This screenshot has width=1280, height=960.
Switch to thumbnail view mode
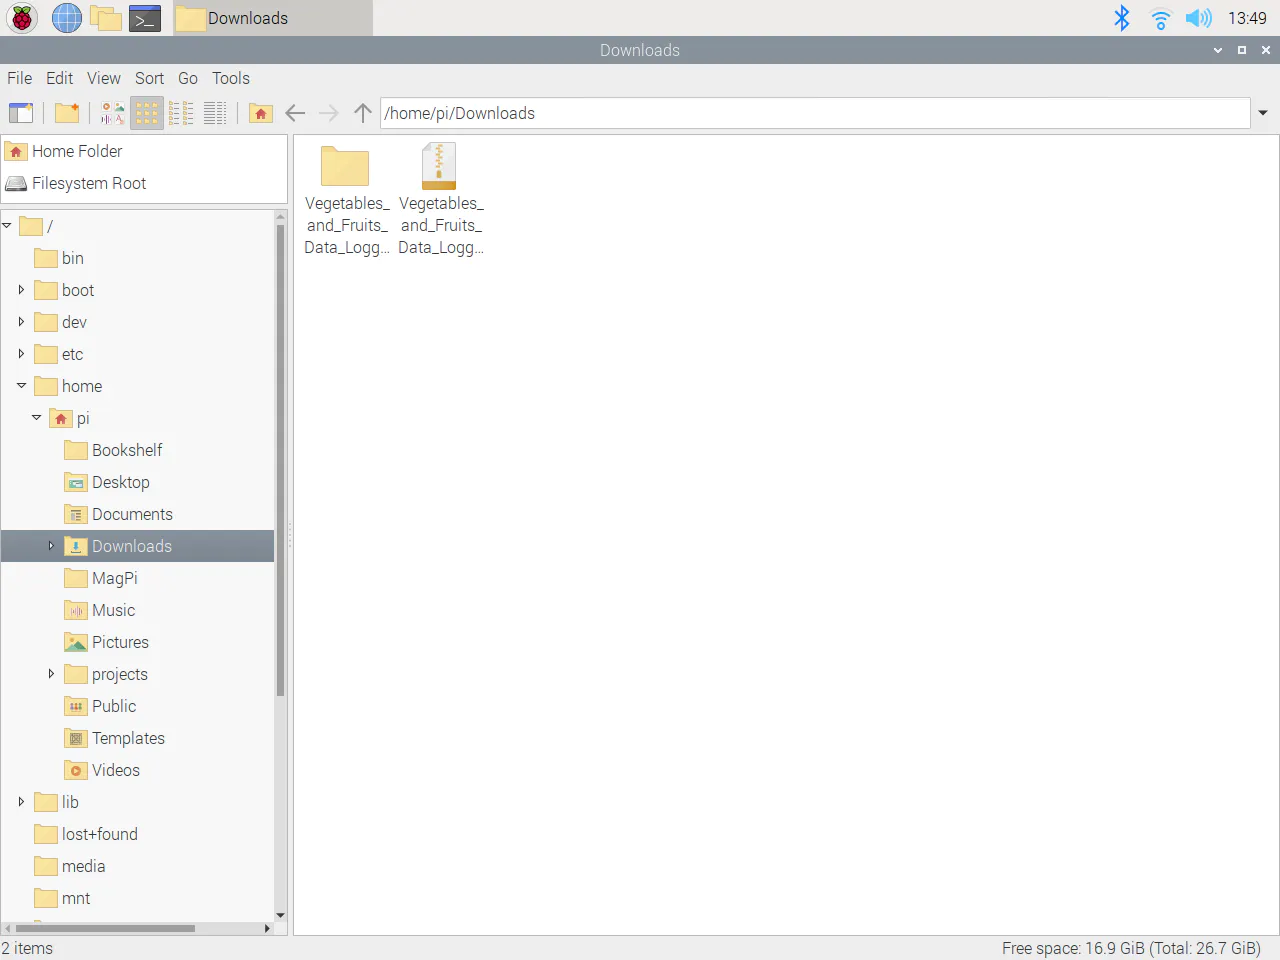coord(113,113)
